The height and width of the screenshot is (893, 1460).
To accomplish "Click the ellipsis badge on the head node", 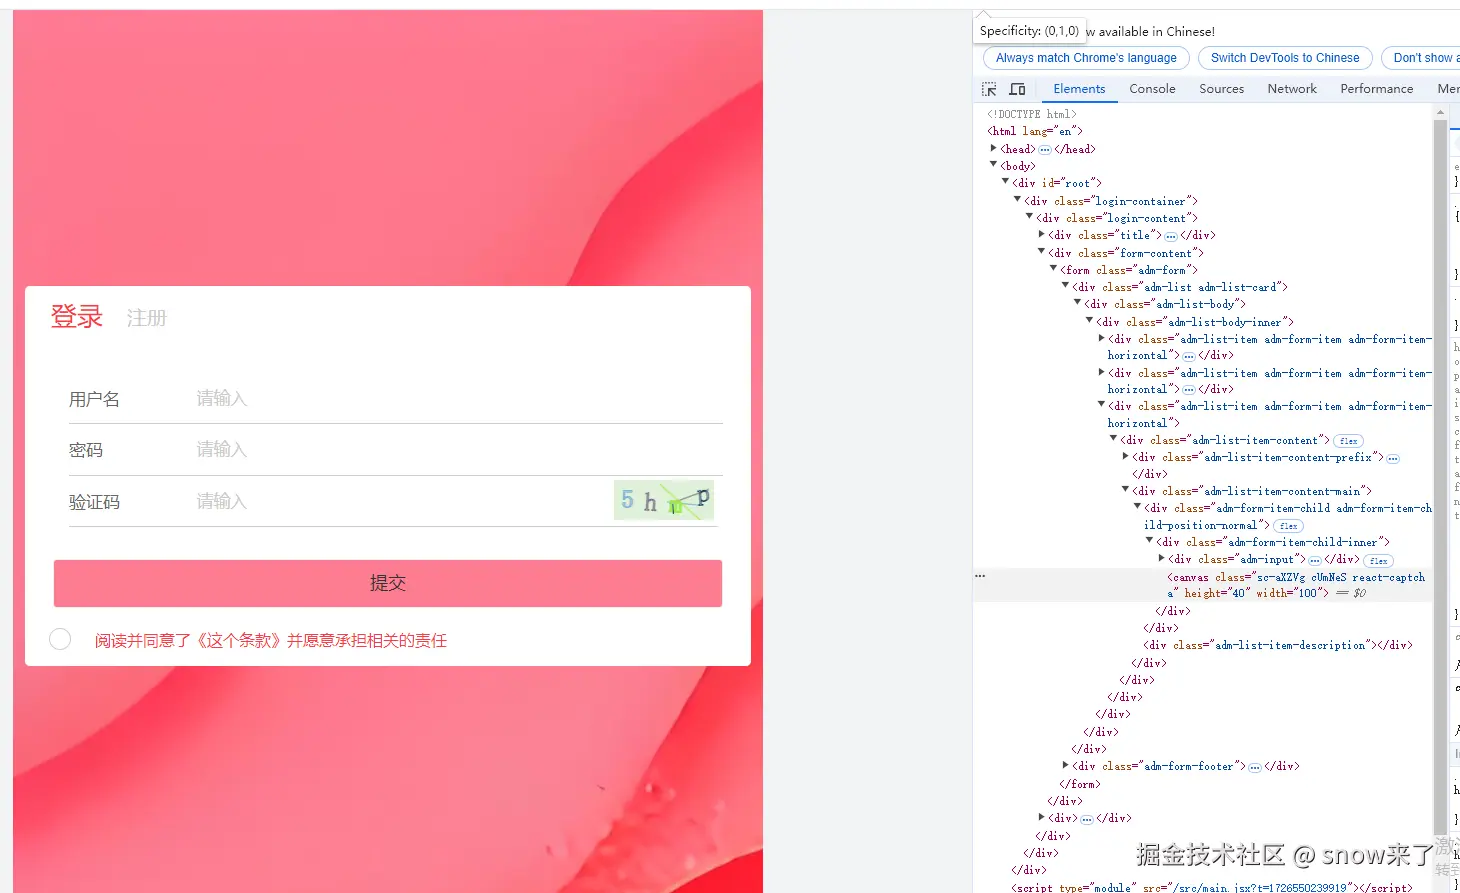I will pos(1044,149).
